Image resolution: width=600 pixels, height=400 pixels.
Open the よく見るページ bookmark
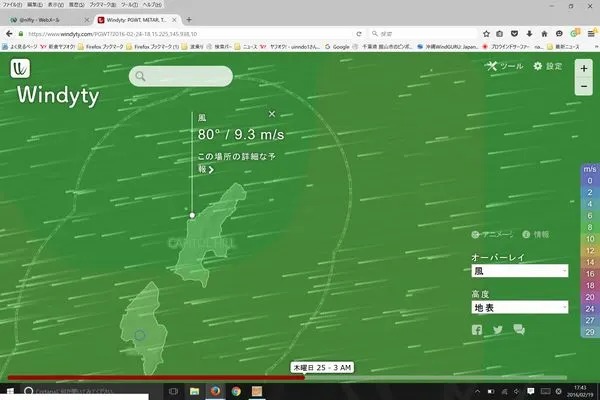coord(20,47)
